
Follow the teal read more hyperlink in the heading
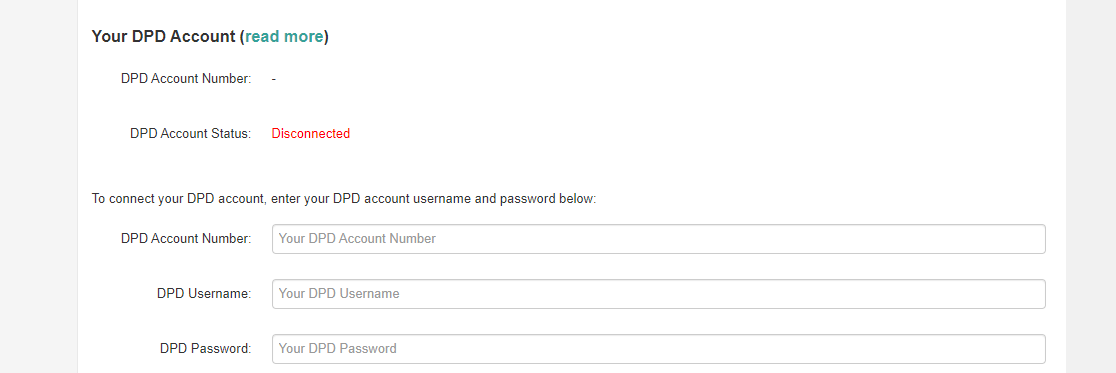click(284, 37)
